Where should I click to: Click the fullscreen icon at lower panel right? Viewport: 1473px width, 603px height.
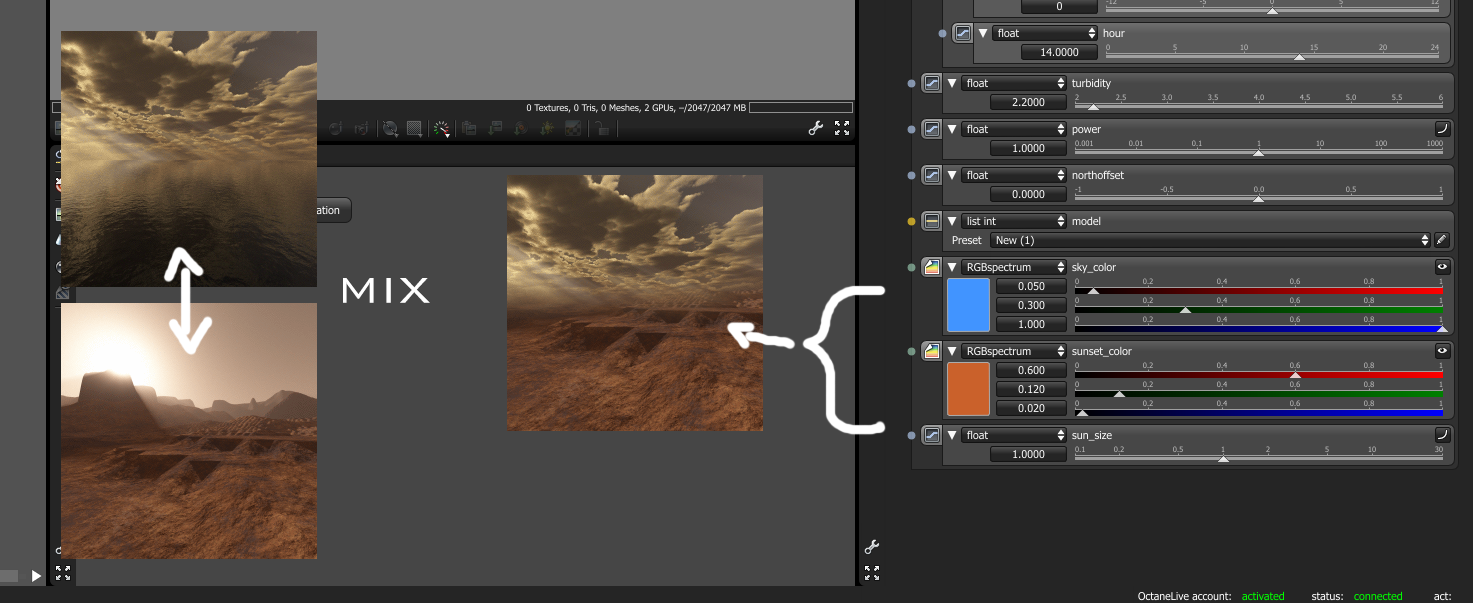click(x=871, y=573)
